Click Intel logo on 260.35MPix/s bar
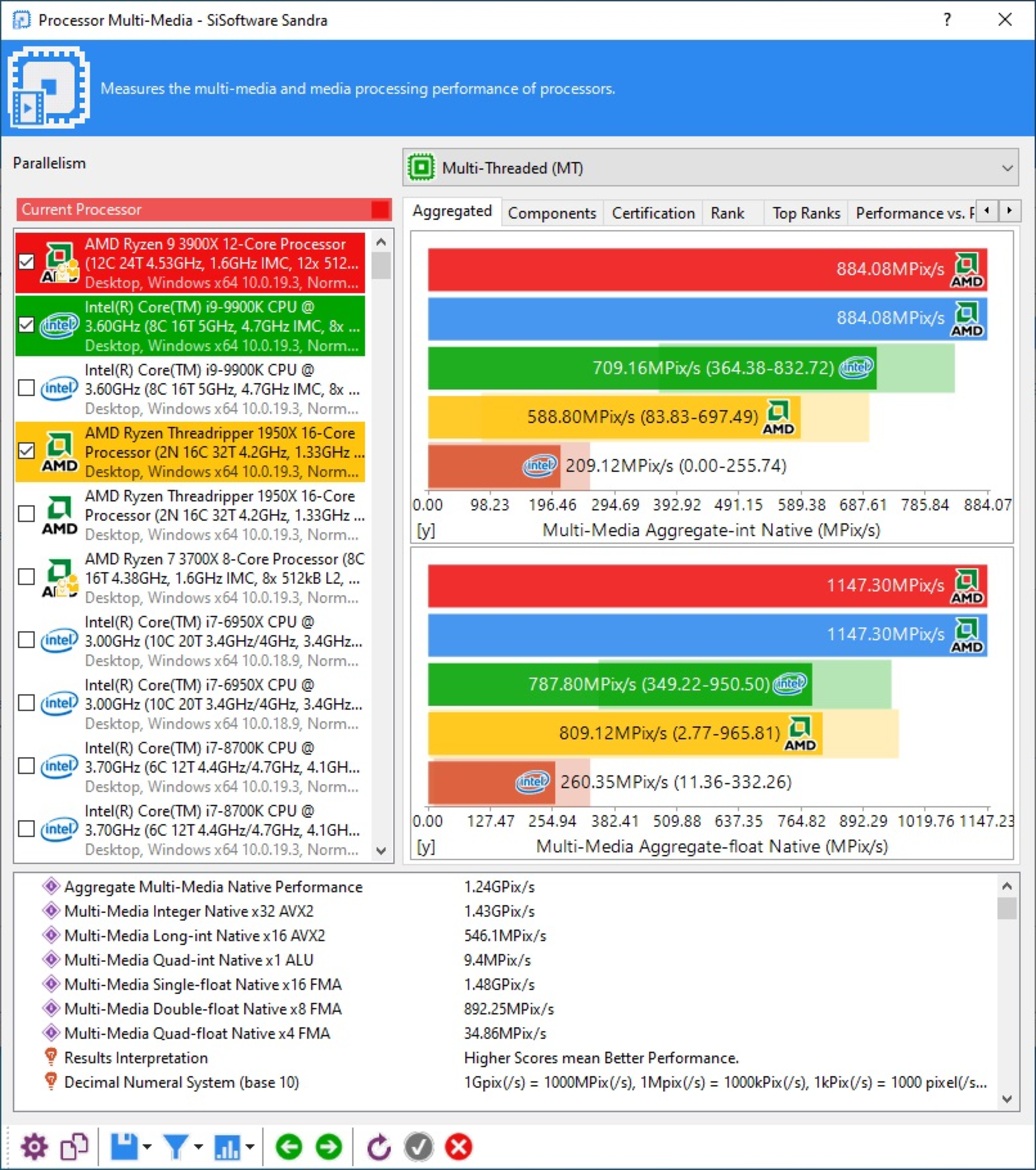 (533, 781)
